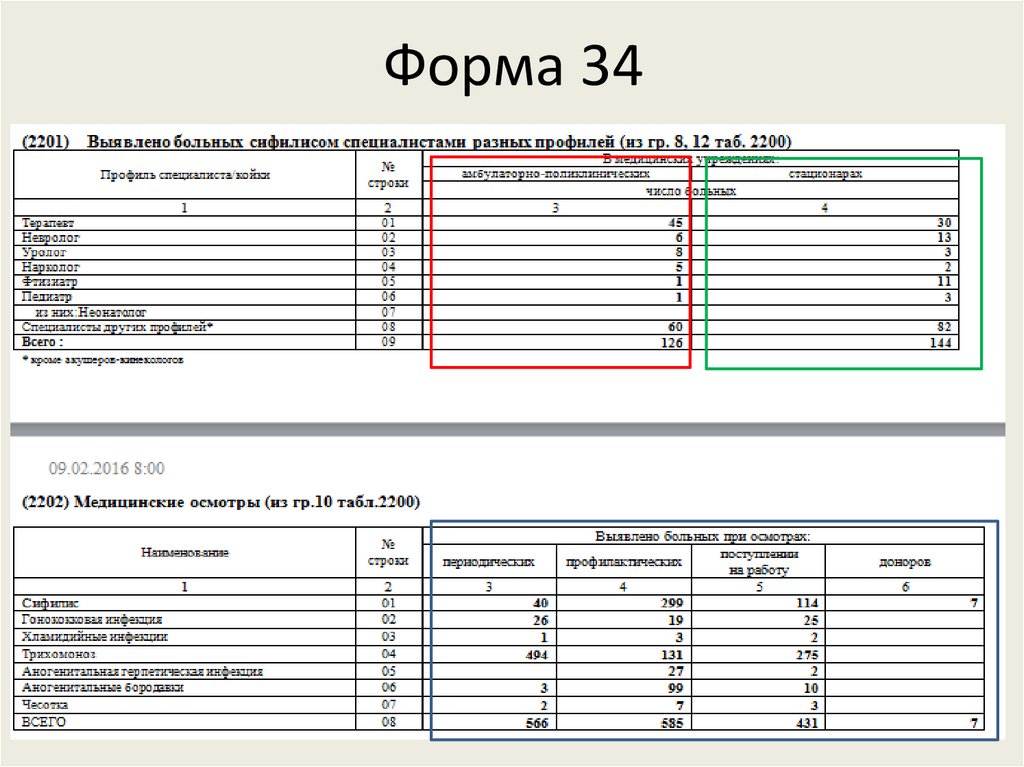Viewport: 1024px width, 767px height.
Task: Select the "Хламидийные инфекции" row label
Action: pyautogui.click(x=95, y=636)
